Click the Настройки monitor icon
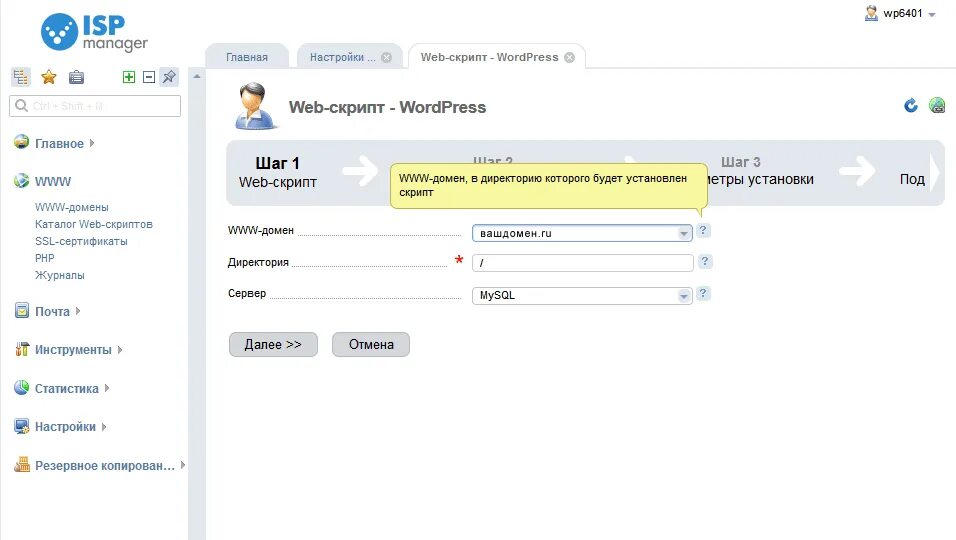The height and width of the screenshot is (540, 956). [x=21, y=426]
